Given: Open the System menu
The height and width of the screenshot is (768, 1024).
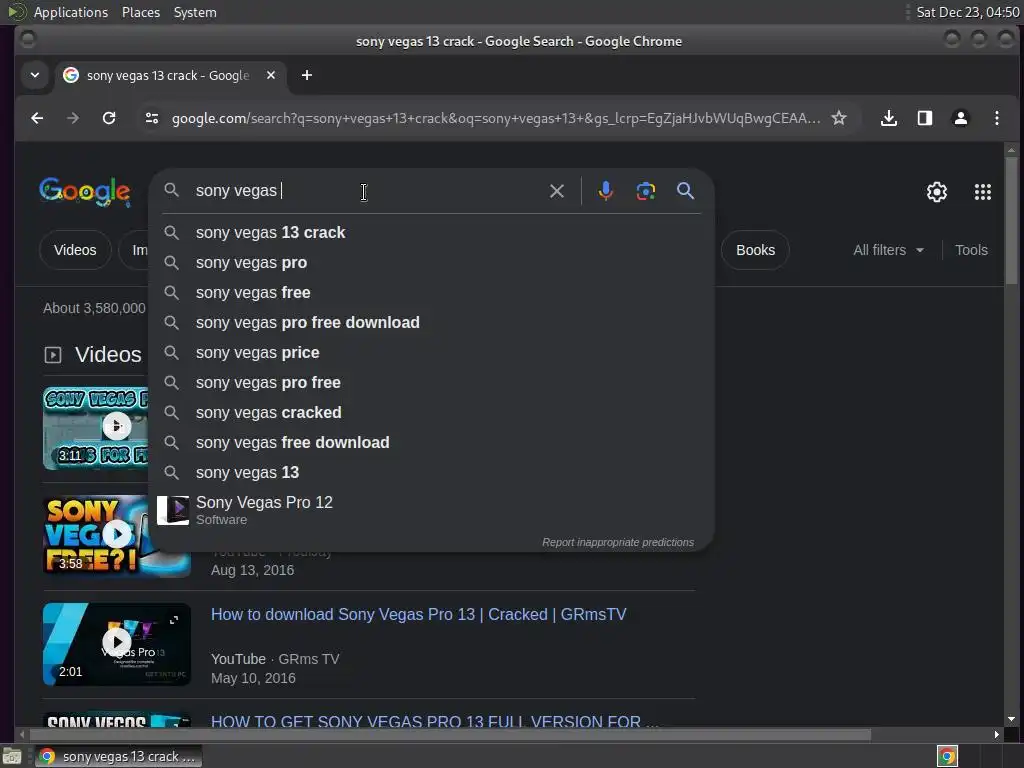Looking at the screenshot, I should tap(195, 12).
